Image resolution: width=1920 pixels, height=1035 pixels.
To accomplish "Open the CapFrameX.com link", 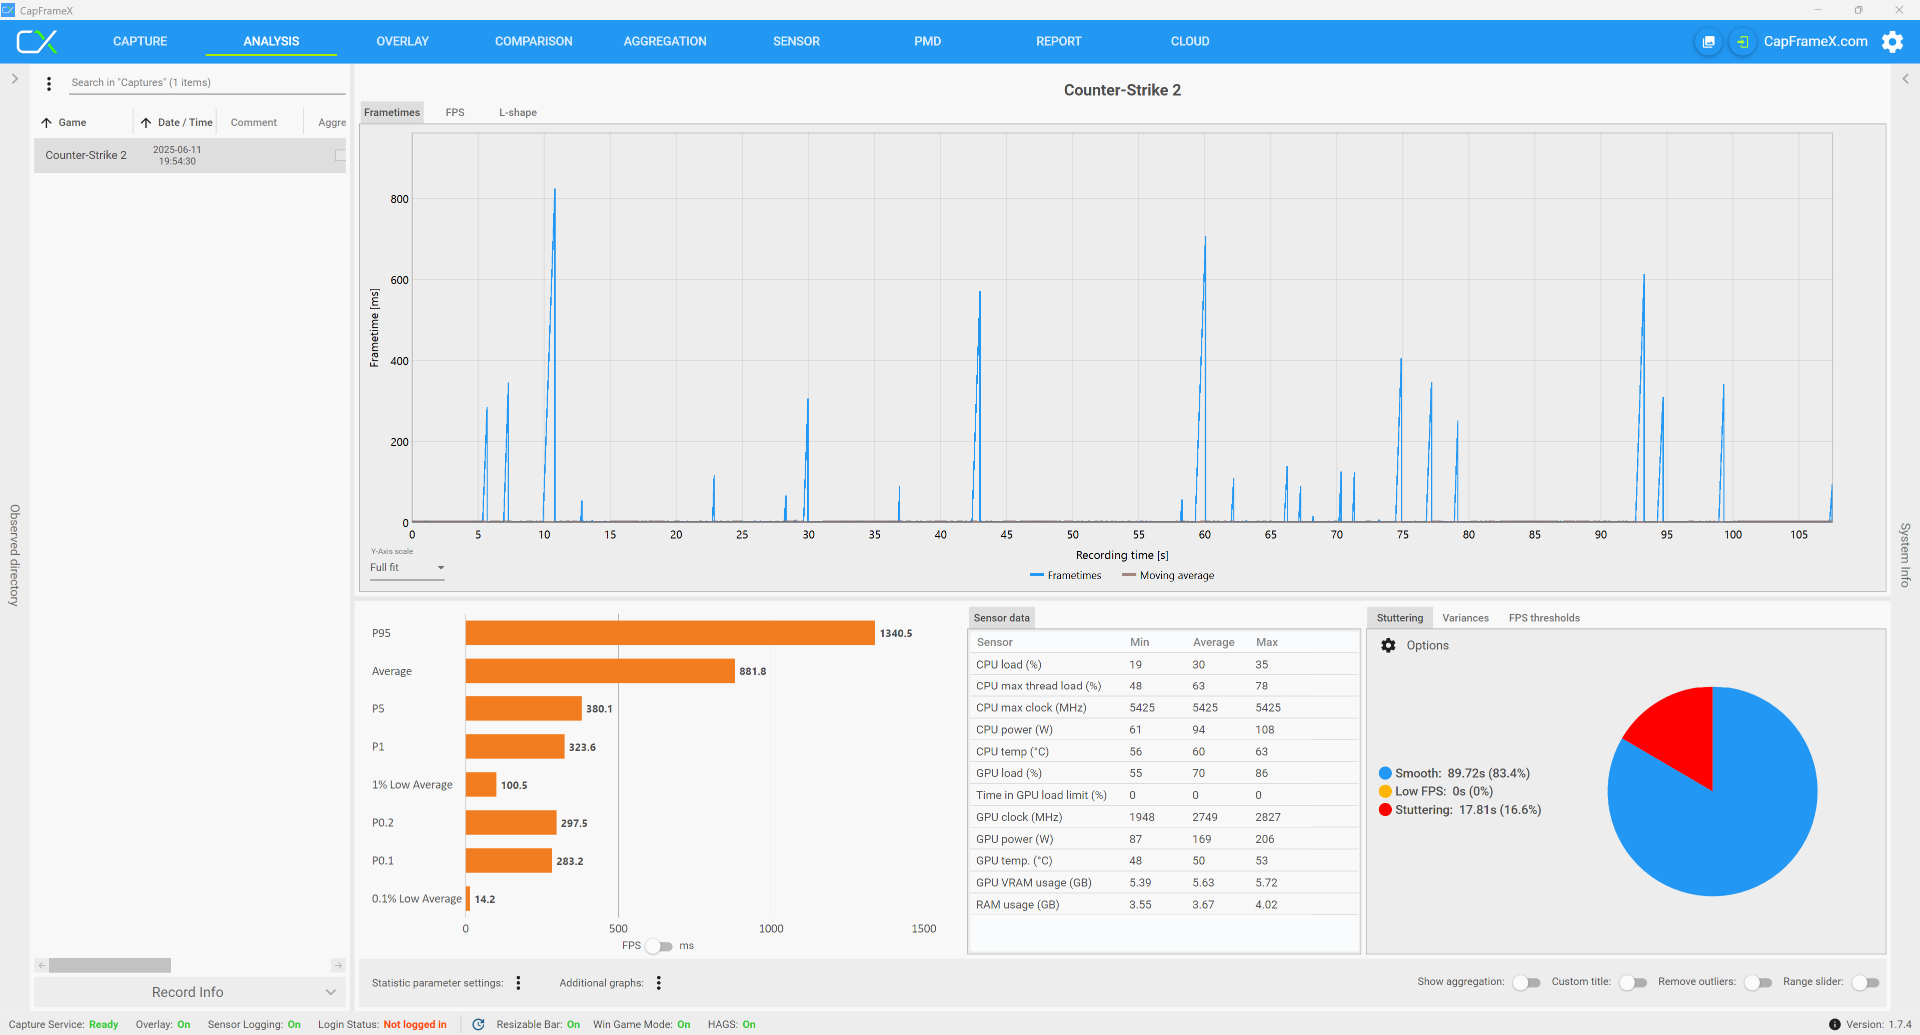I will (1815, 42).
